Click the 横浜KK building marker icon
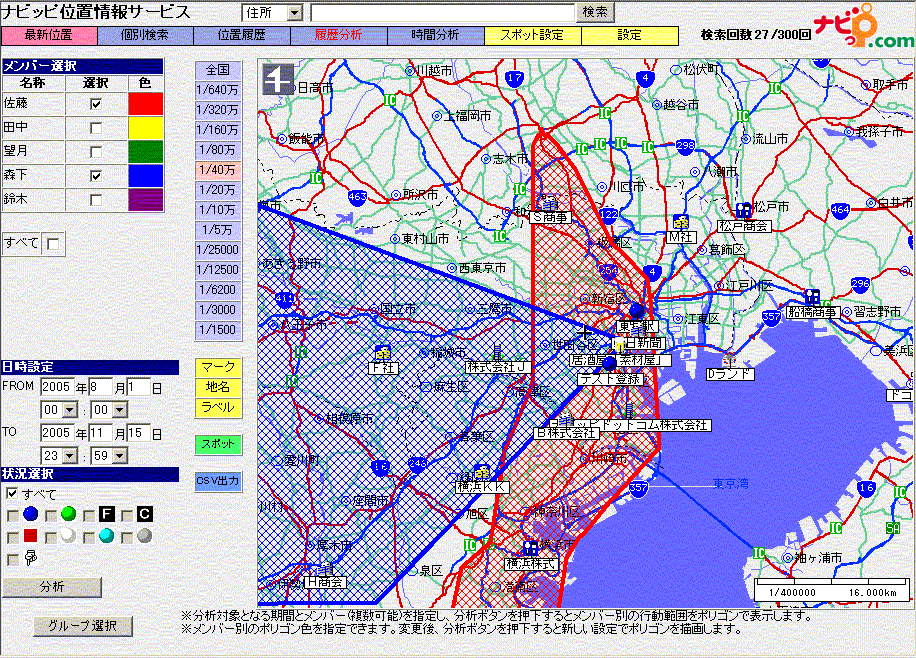This screenshot has width=916, height=658. tap(483, 472)
